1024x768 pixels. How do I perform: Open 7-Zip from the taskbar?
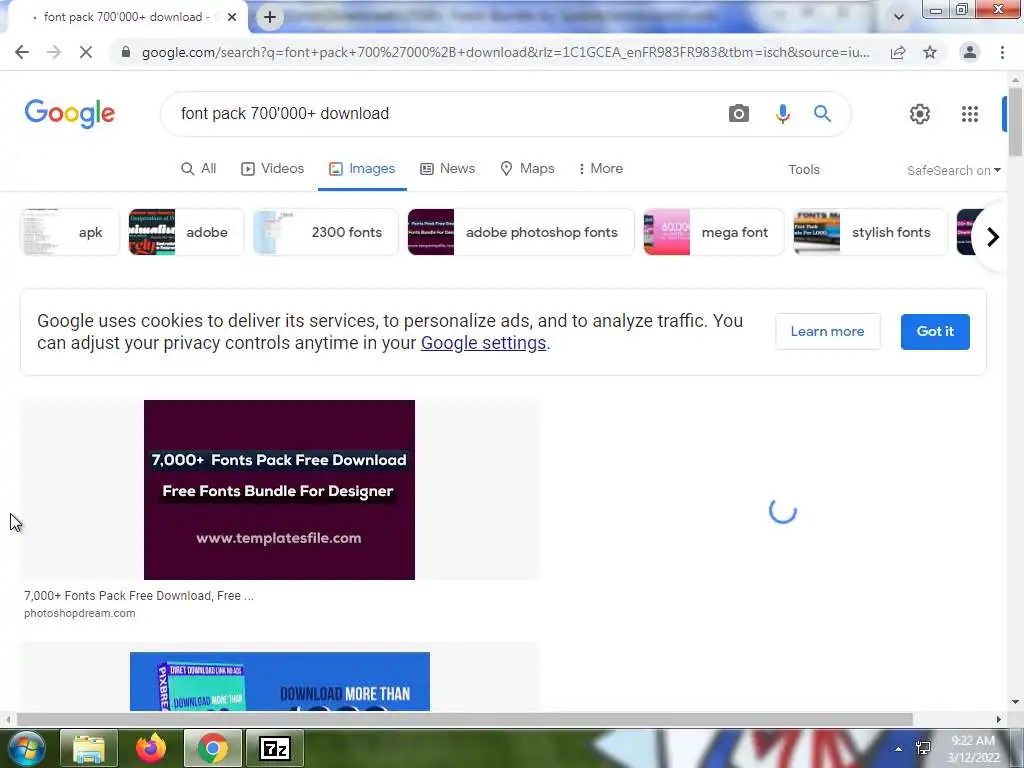(x=274, y=748)
